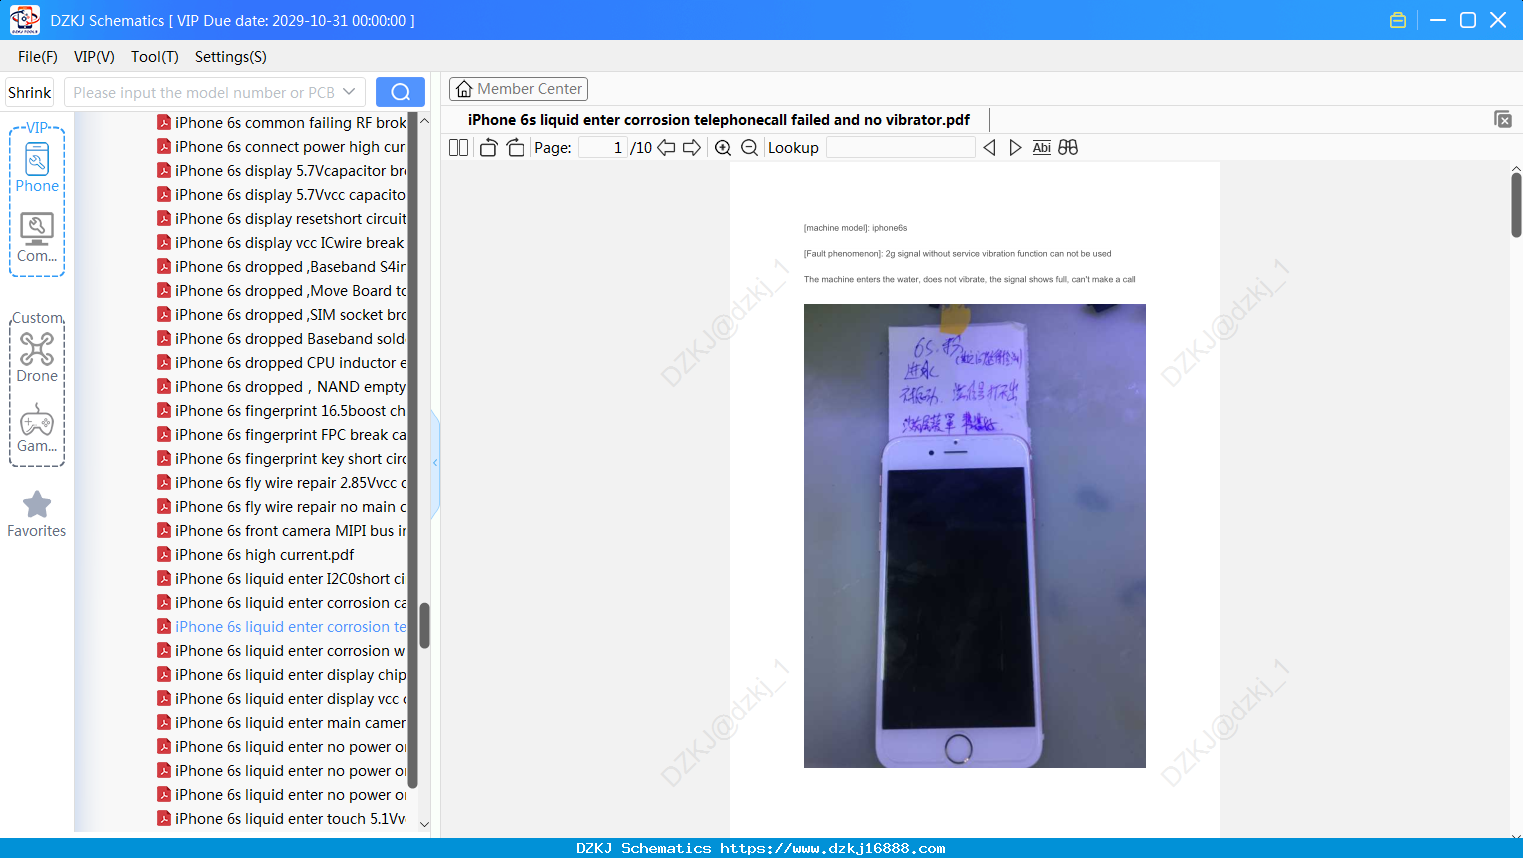Open iPhone 6s liquid enter touch 5.1V file
This screenshot has width=1523, height=858.
pos(282,819)
